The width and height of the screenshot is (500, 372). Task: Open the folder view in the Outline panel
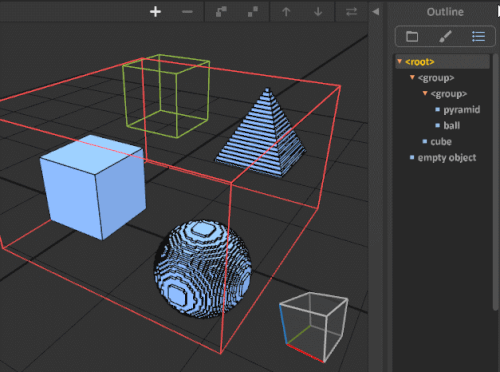[412, 36]
